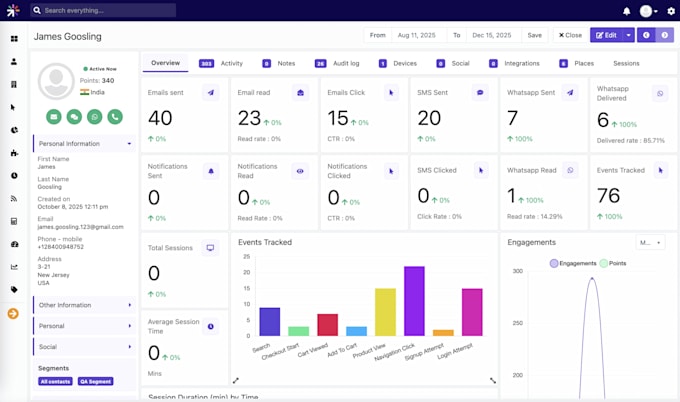This screenshot has width=680, height=402.
Task: Expand the Other Information section
Action: [x=85, y=305]
